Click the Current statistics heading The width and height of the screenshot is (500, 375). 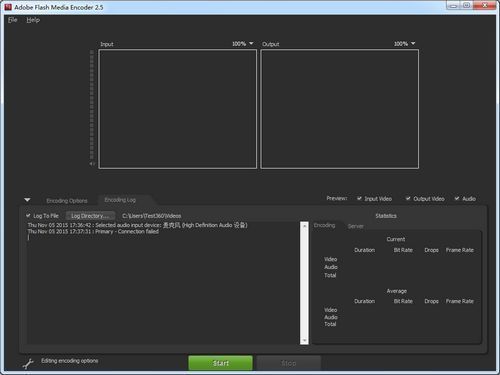point(396,239)
